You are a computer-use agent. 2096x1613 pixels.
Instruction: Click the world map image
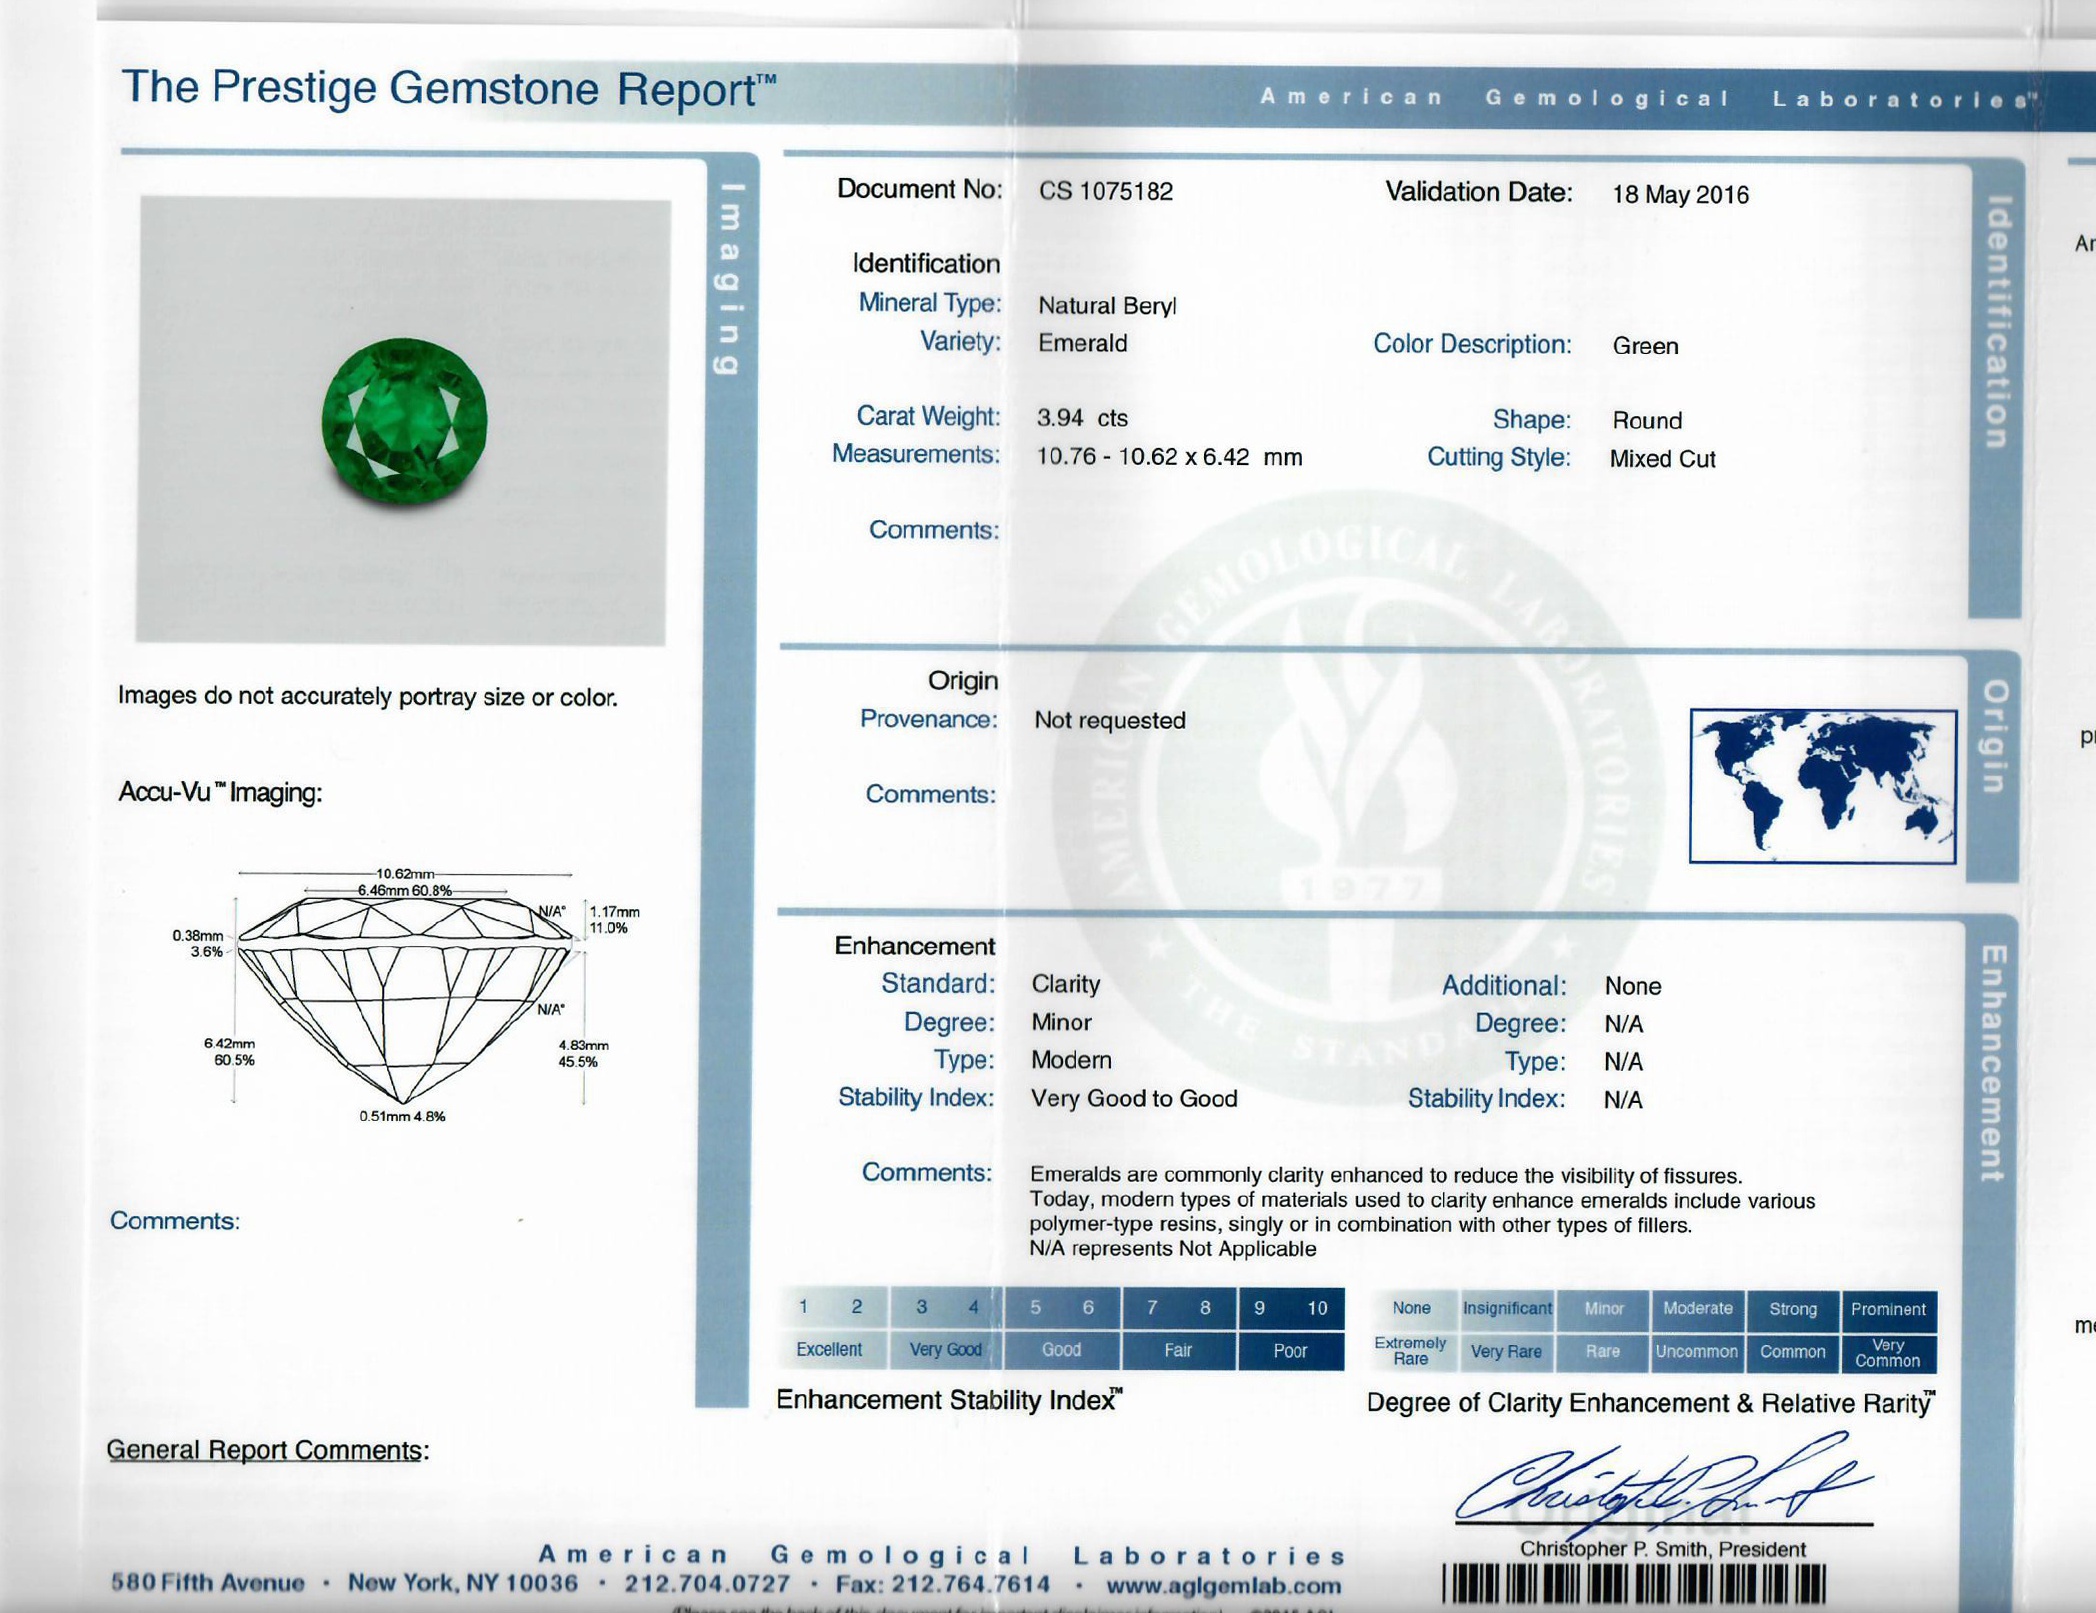[1822, 786]
